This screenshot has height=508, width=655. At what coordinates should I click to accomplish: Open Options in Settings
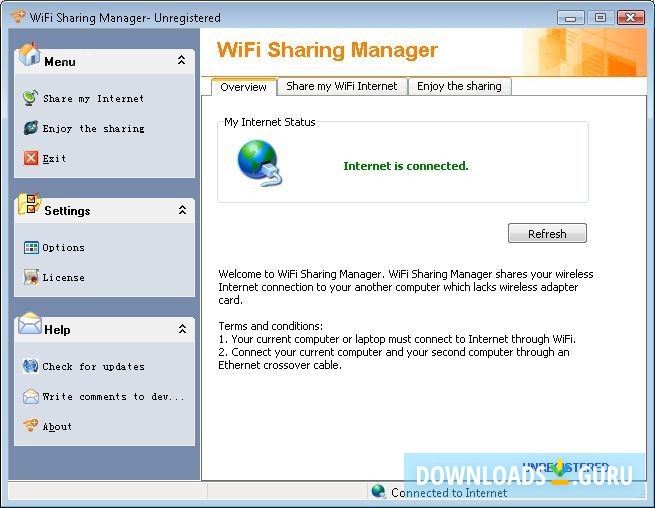coord(63,248)
